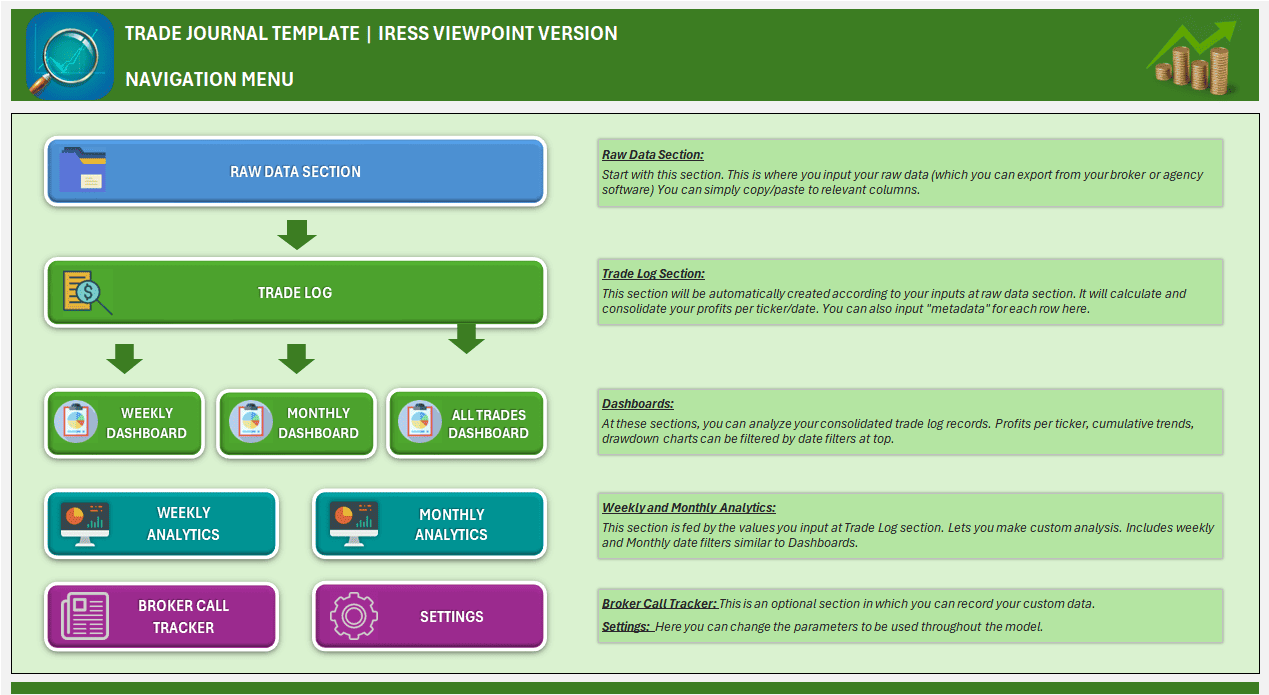Click the 'Dashboards:' description heading
This screenshot has width=1269, height=695.
[x=638, y=404]
